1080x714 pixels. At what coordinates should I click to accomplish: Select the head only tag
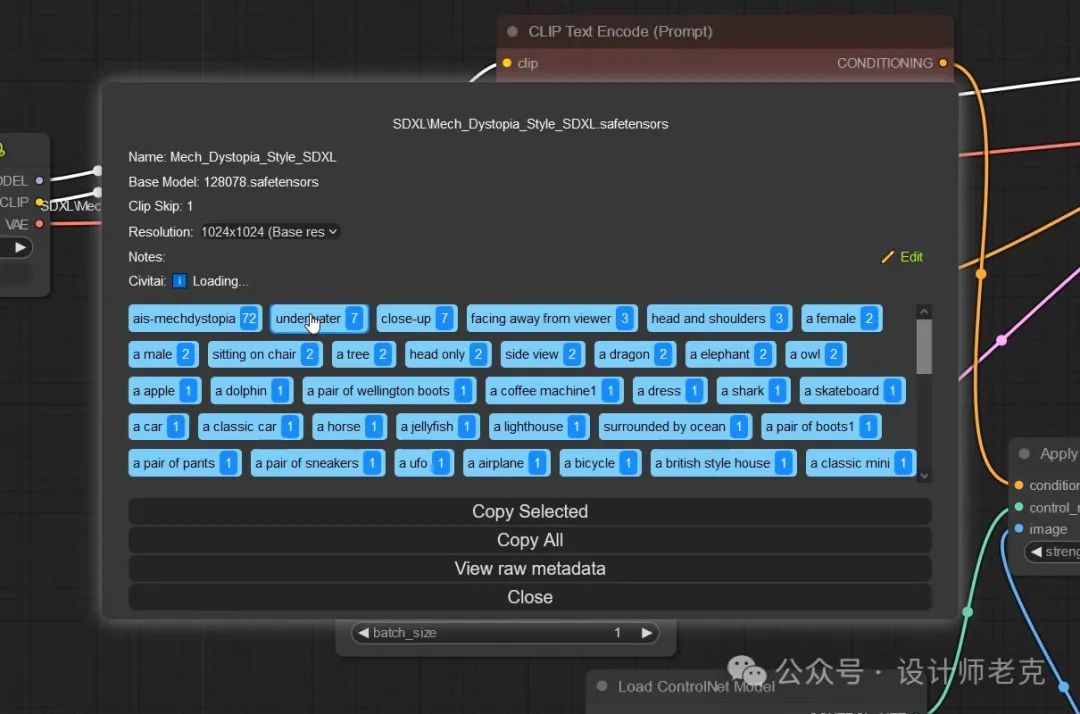(448, 354)
